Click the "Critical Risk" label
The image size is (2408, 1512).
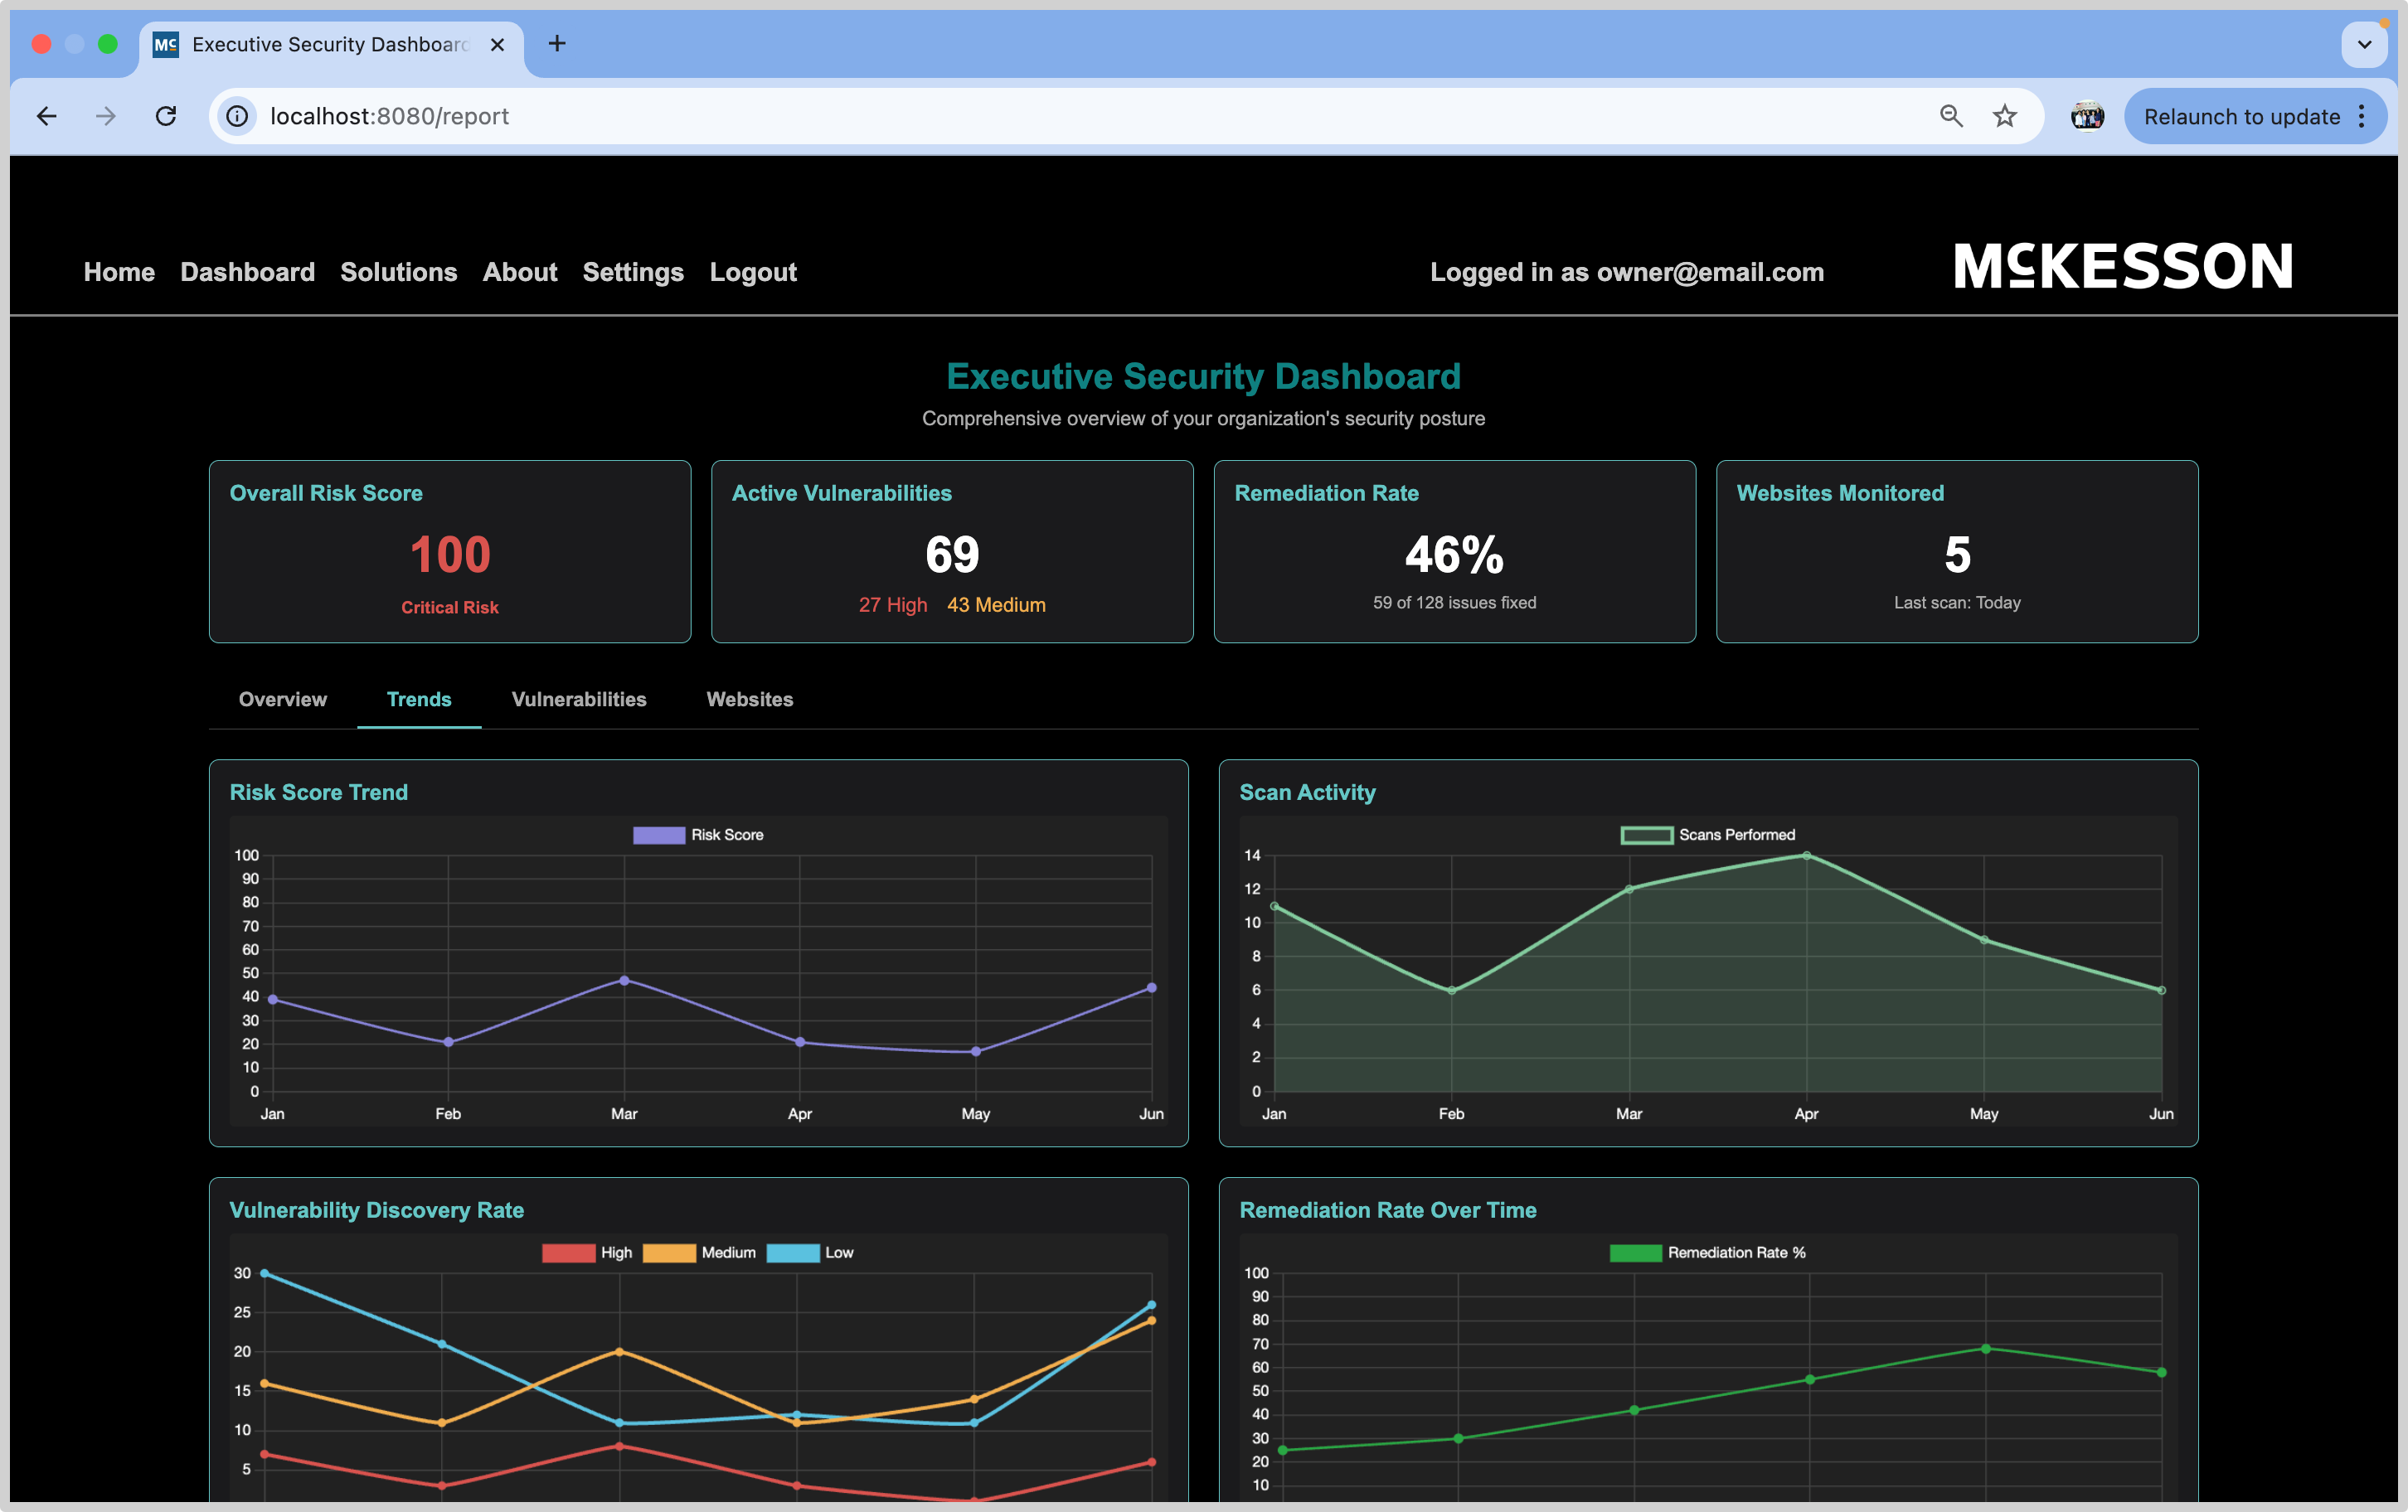click(x=450, y=608)
